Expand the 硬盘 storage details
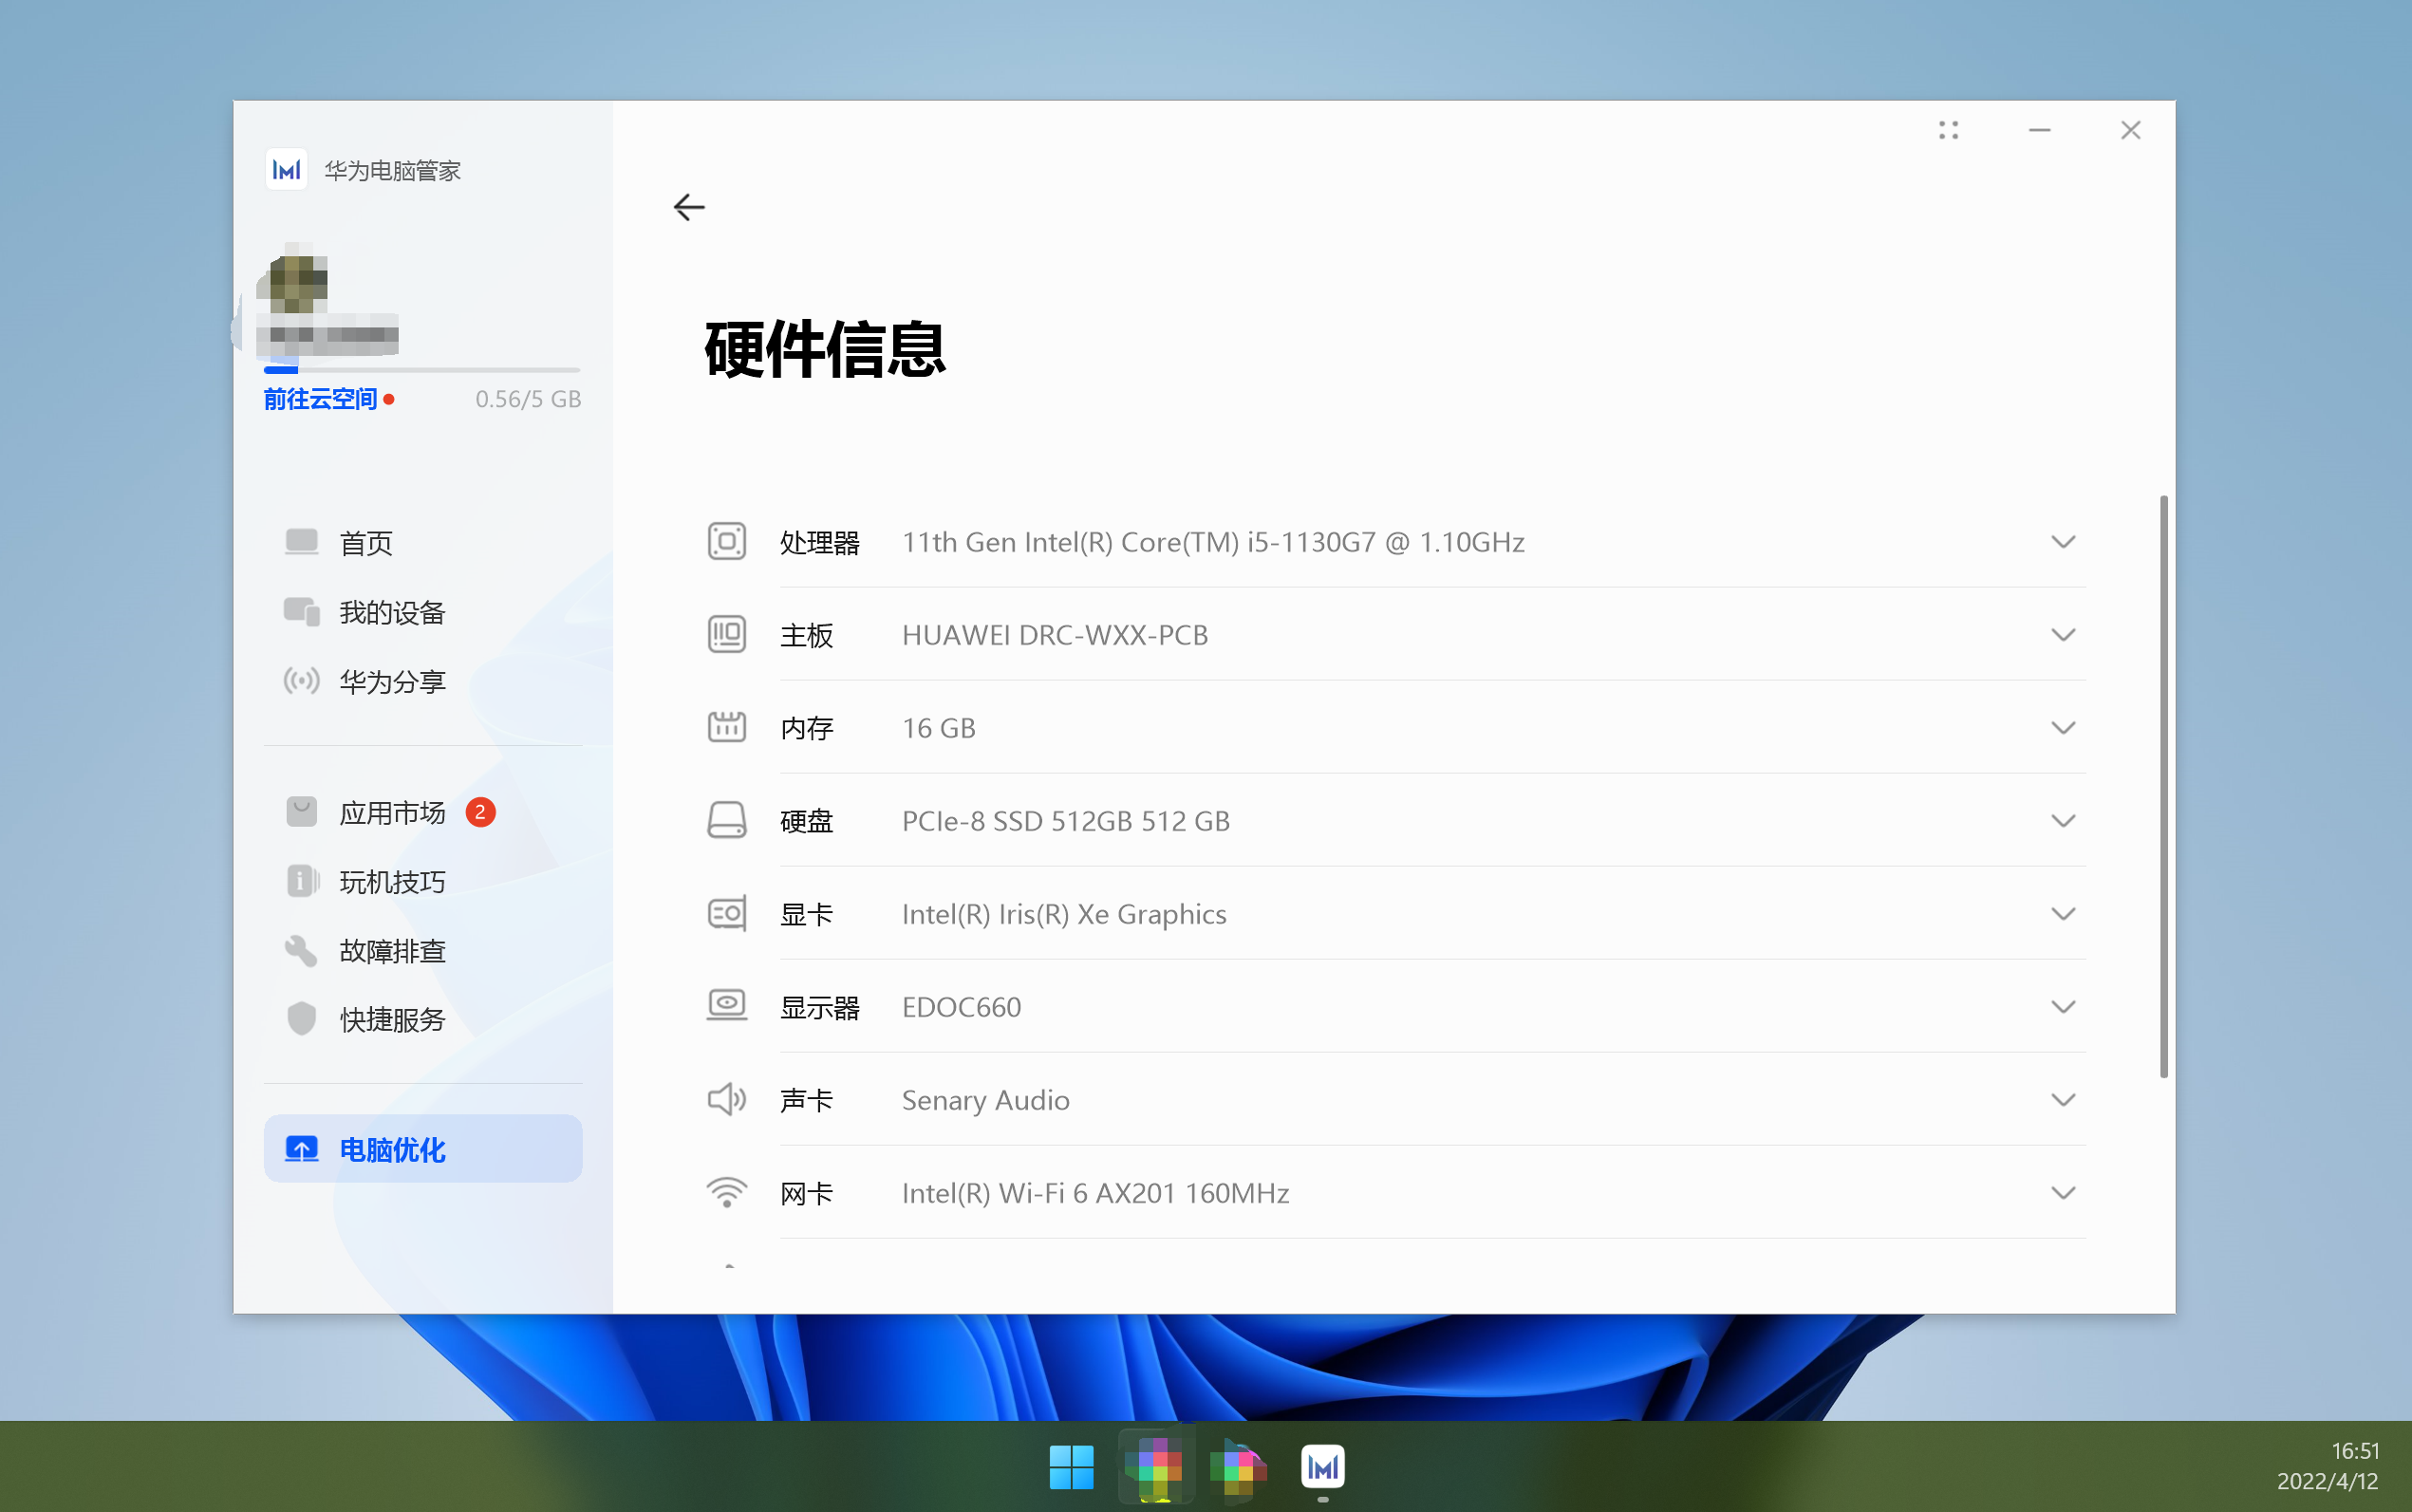2412x1512 pixels. click(2063, 820)
